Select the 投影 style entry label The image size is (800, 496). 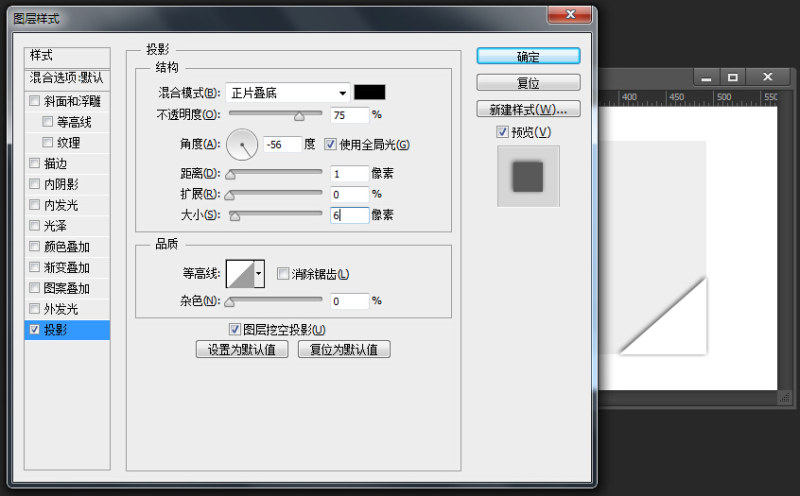pyautogui.click(x=56, y=330)
